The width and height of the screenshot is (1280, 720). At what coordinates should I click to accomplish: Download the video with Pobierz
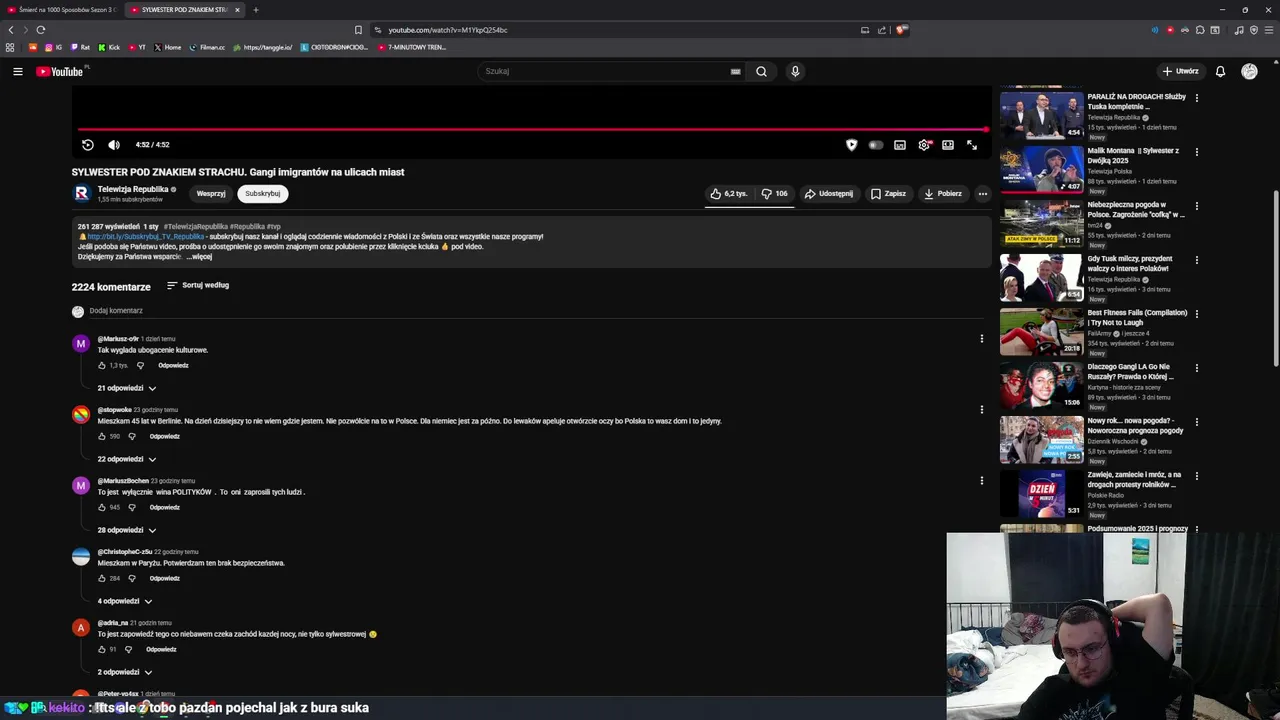[x=943, y=194]
